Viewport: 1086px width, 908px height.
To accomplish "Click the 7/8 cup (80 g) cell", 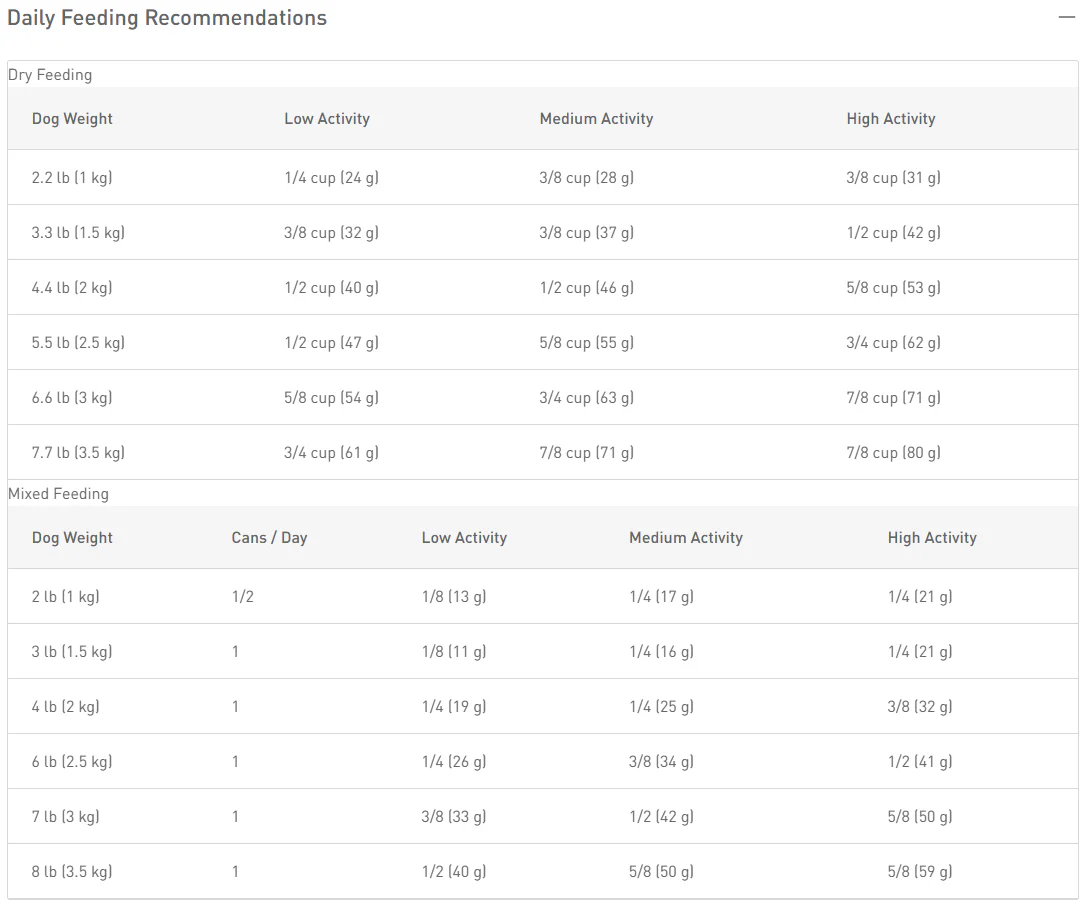I will [x=893, y=452].
